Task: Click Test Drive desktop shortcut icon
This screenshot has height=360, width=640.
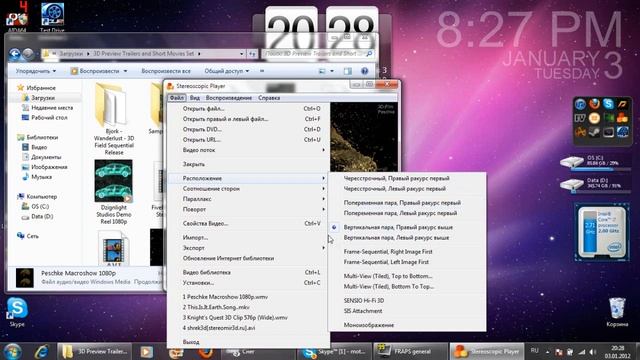Action: [52, 16]
